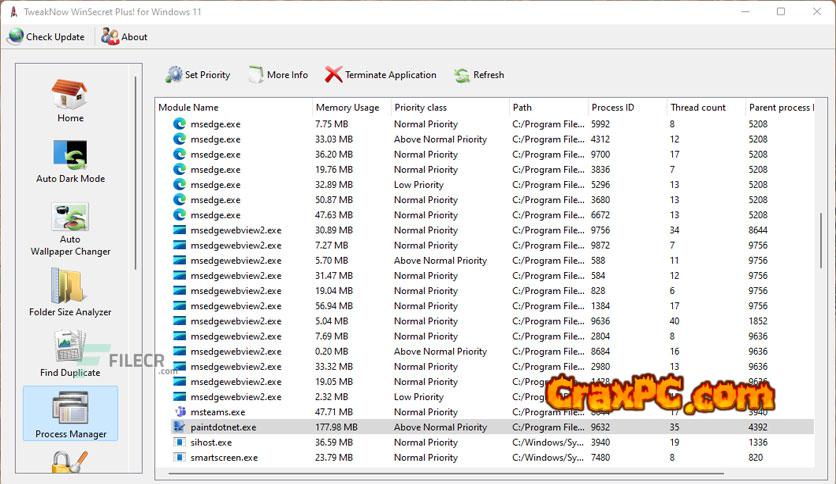Click 177.98 MB memory value
Screen dimensions: 836x484
pos(336,427)
